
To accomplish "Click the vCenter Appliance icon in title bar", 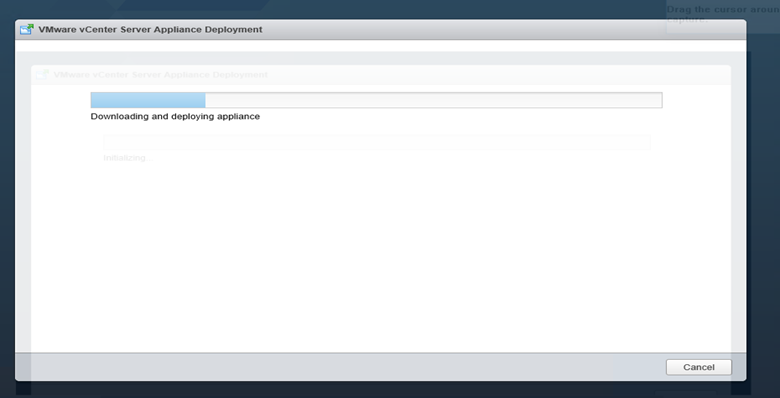I will click(x=27, y=29).
